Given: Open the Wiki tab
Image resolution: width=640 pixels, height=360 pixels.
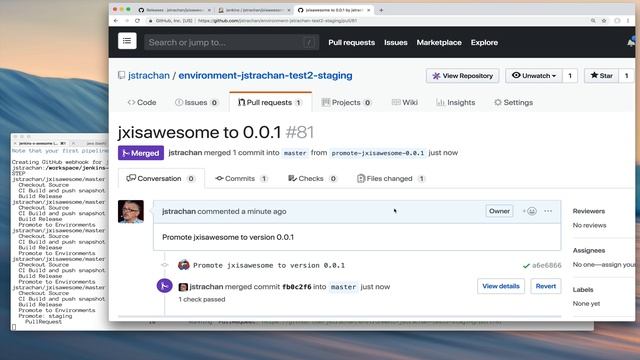Looking at the screenshot, I should [404, 102].
